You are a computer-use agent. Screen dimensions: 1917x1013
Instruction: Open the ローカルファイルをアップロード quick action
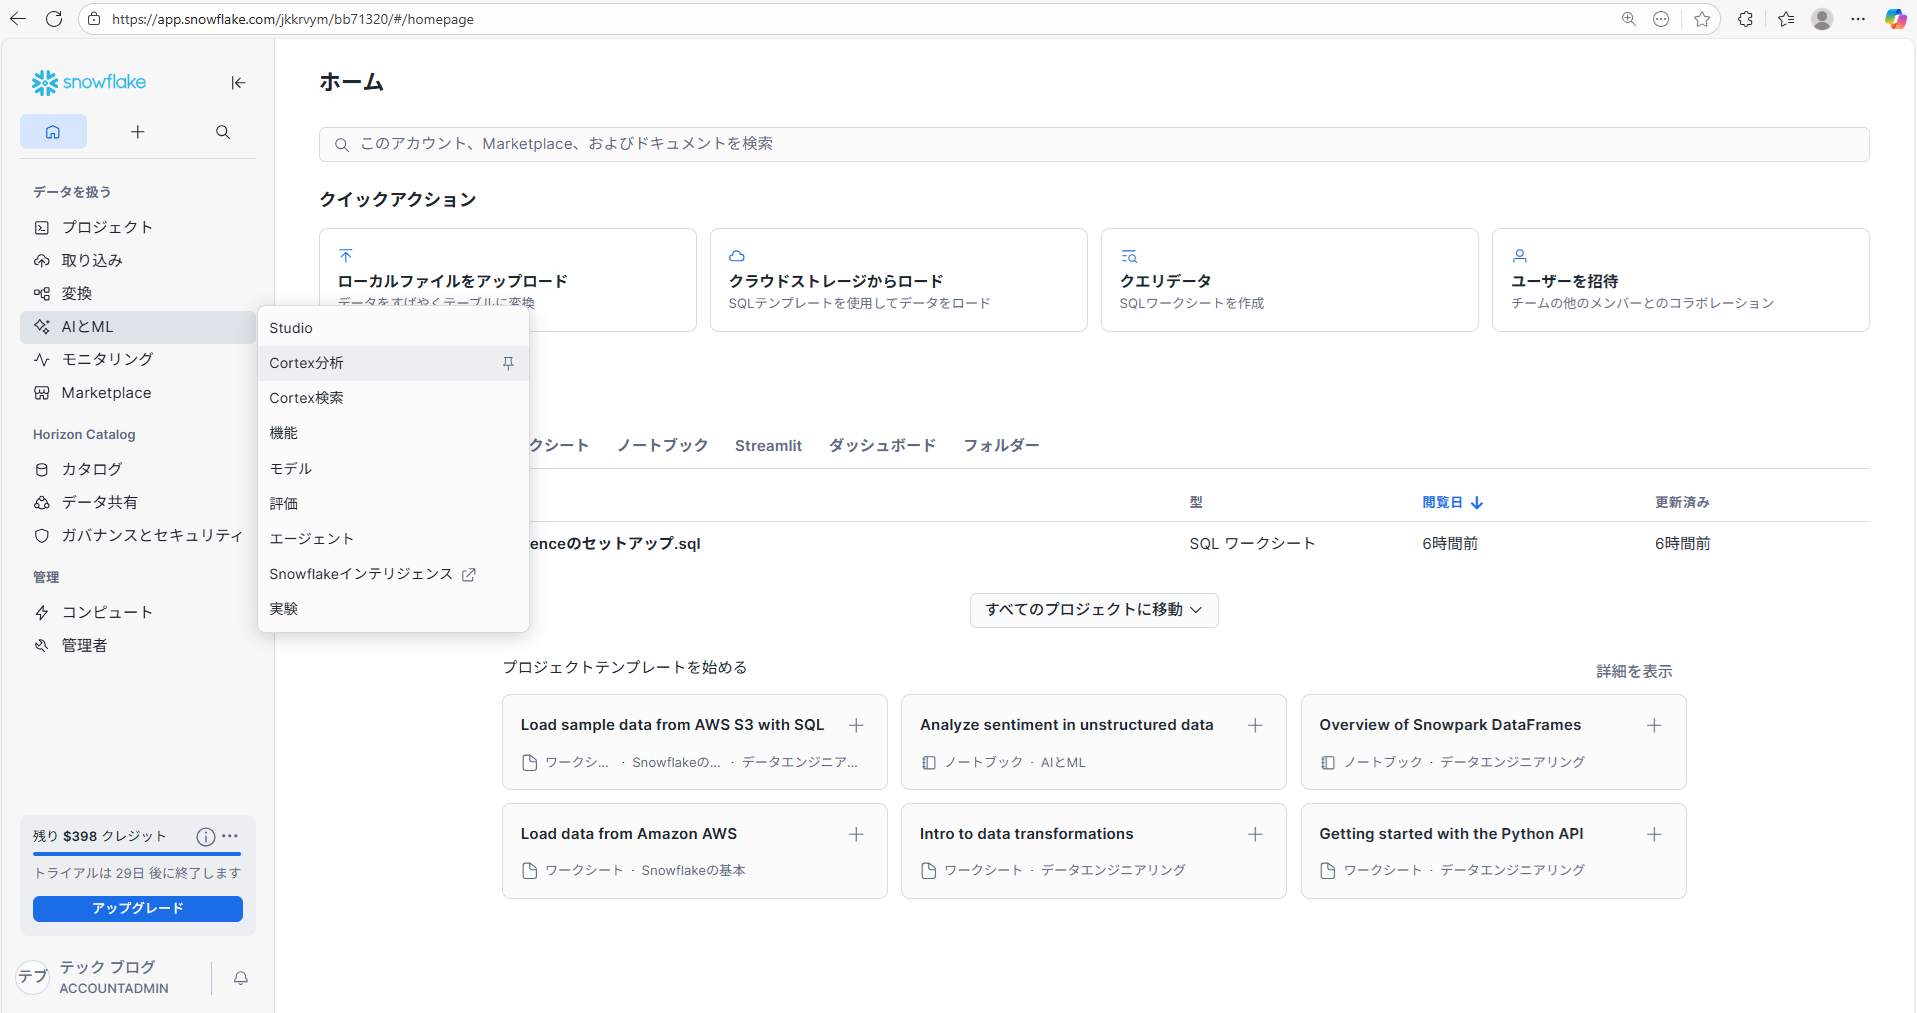(507, 280)
